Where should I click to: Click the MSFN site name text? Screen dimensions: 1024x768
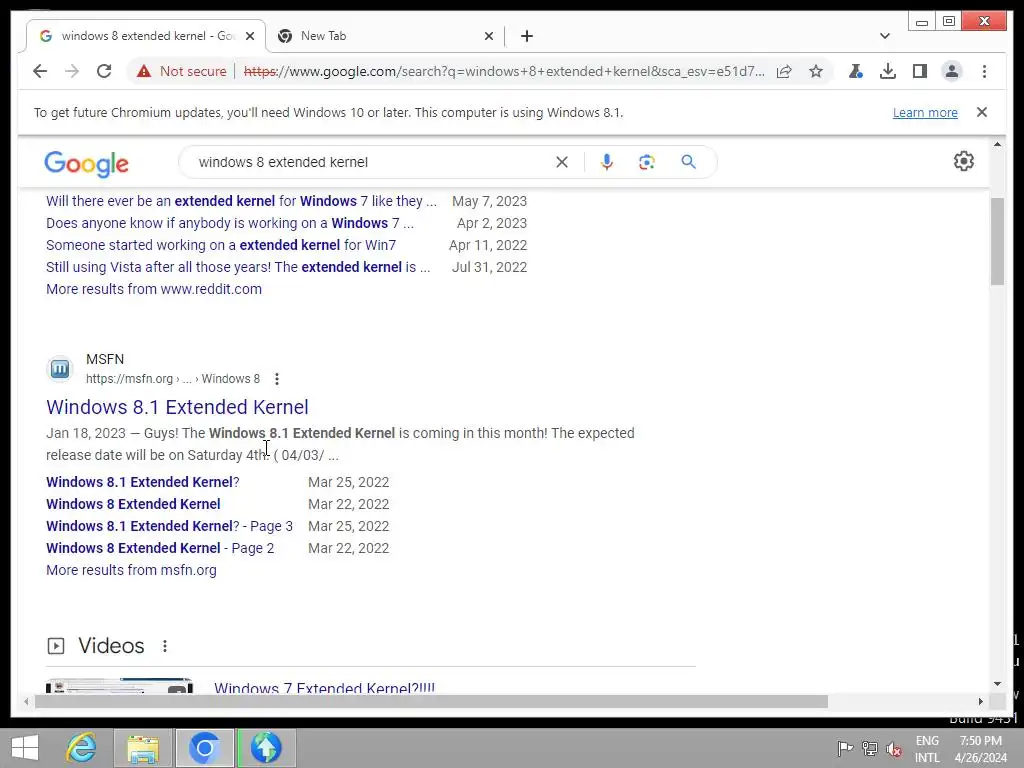pyautogui.click(x=104, y=359)
